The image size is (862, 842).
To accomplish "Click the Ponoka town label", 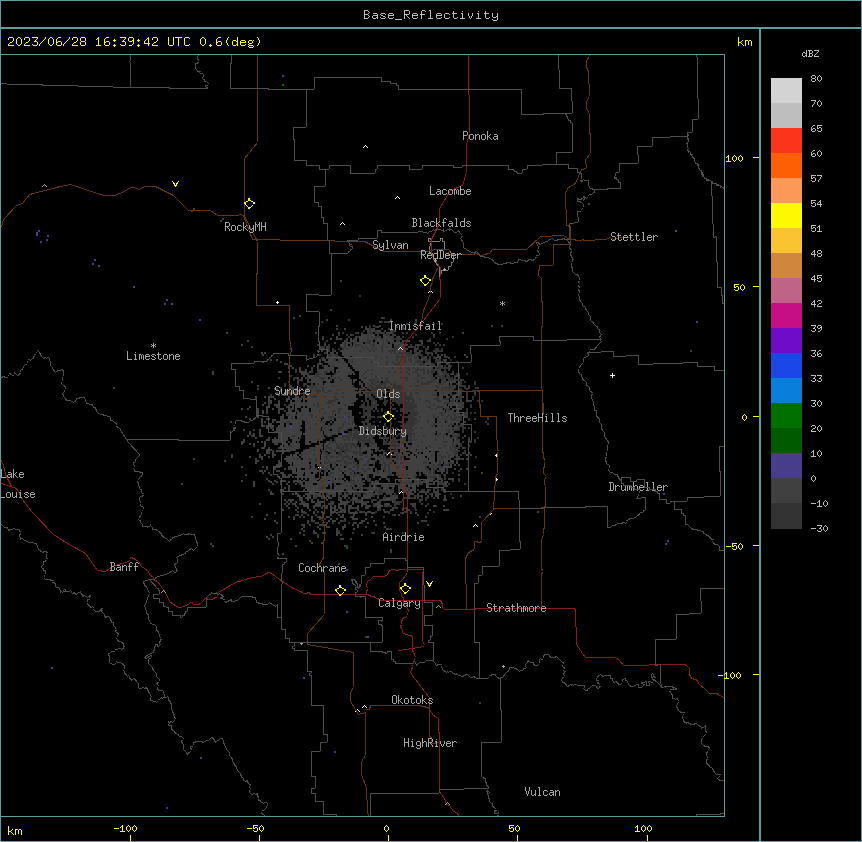I will (x=480, y=136).
